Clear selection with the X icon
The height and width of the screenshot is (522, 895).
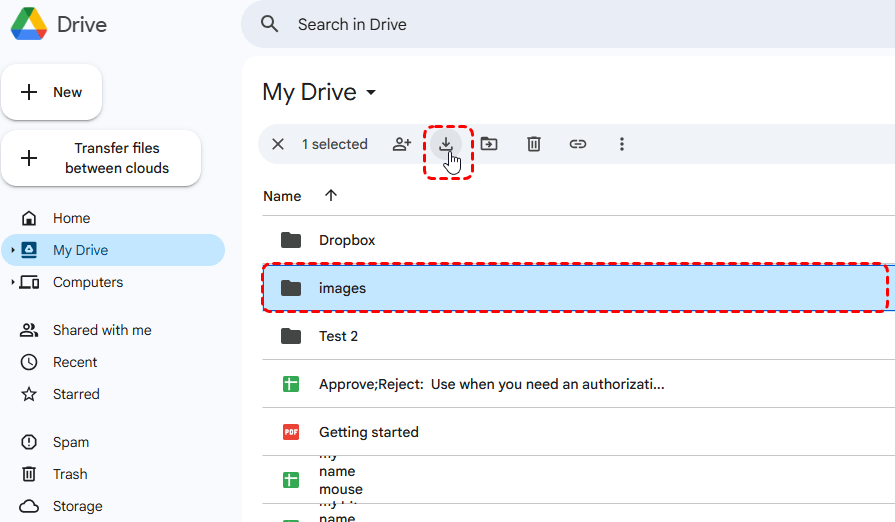tap(278, 144)
